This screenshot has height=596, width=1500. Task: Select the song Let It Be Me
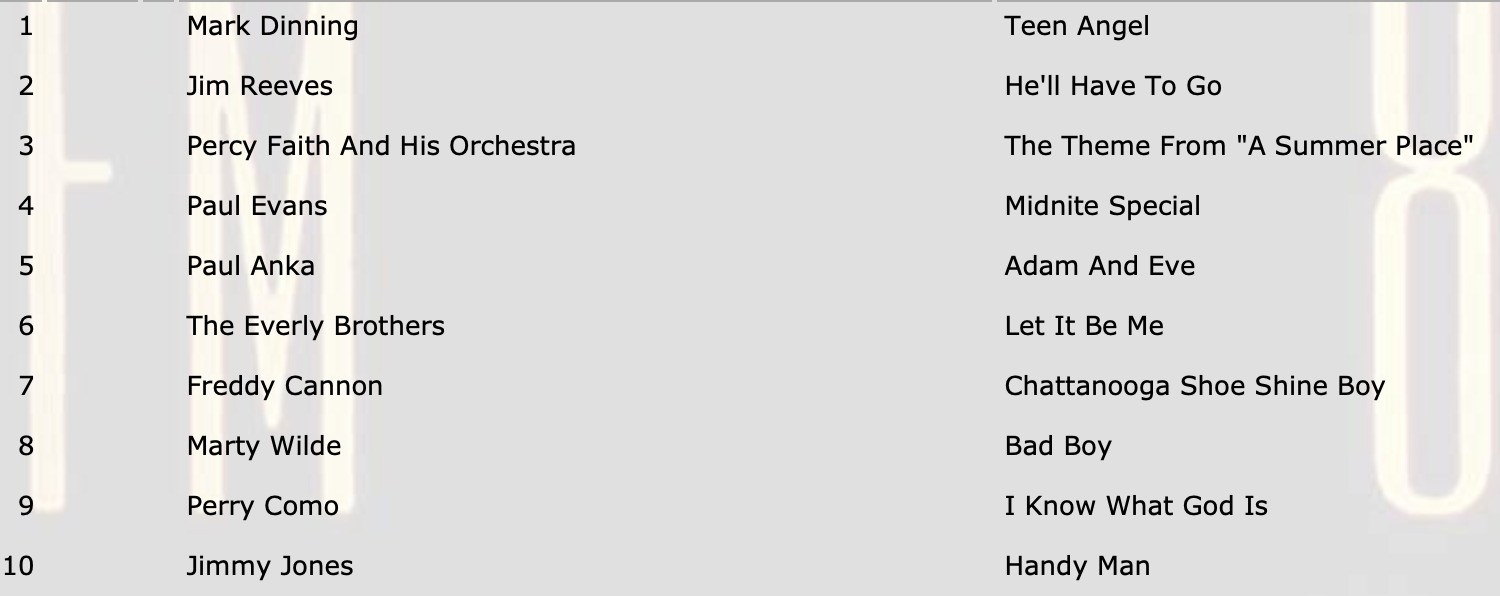(x=1084, y=326)
